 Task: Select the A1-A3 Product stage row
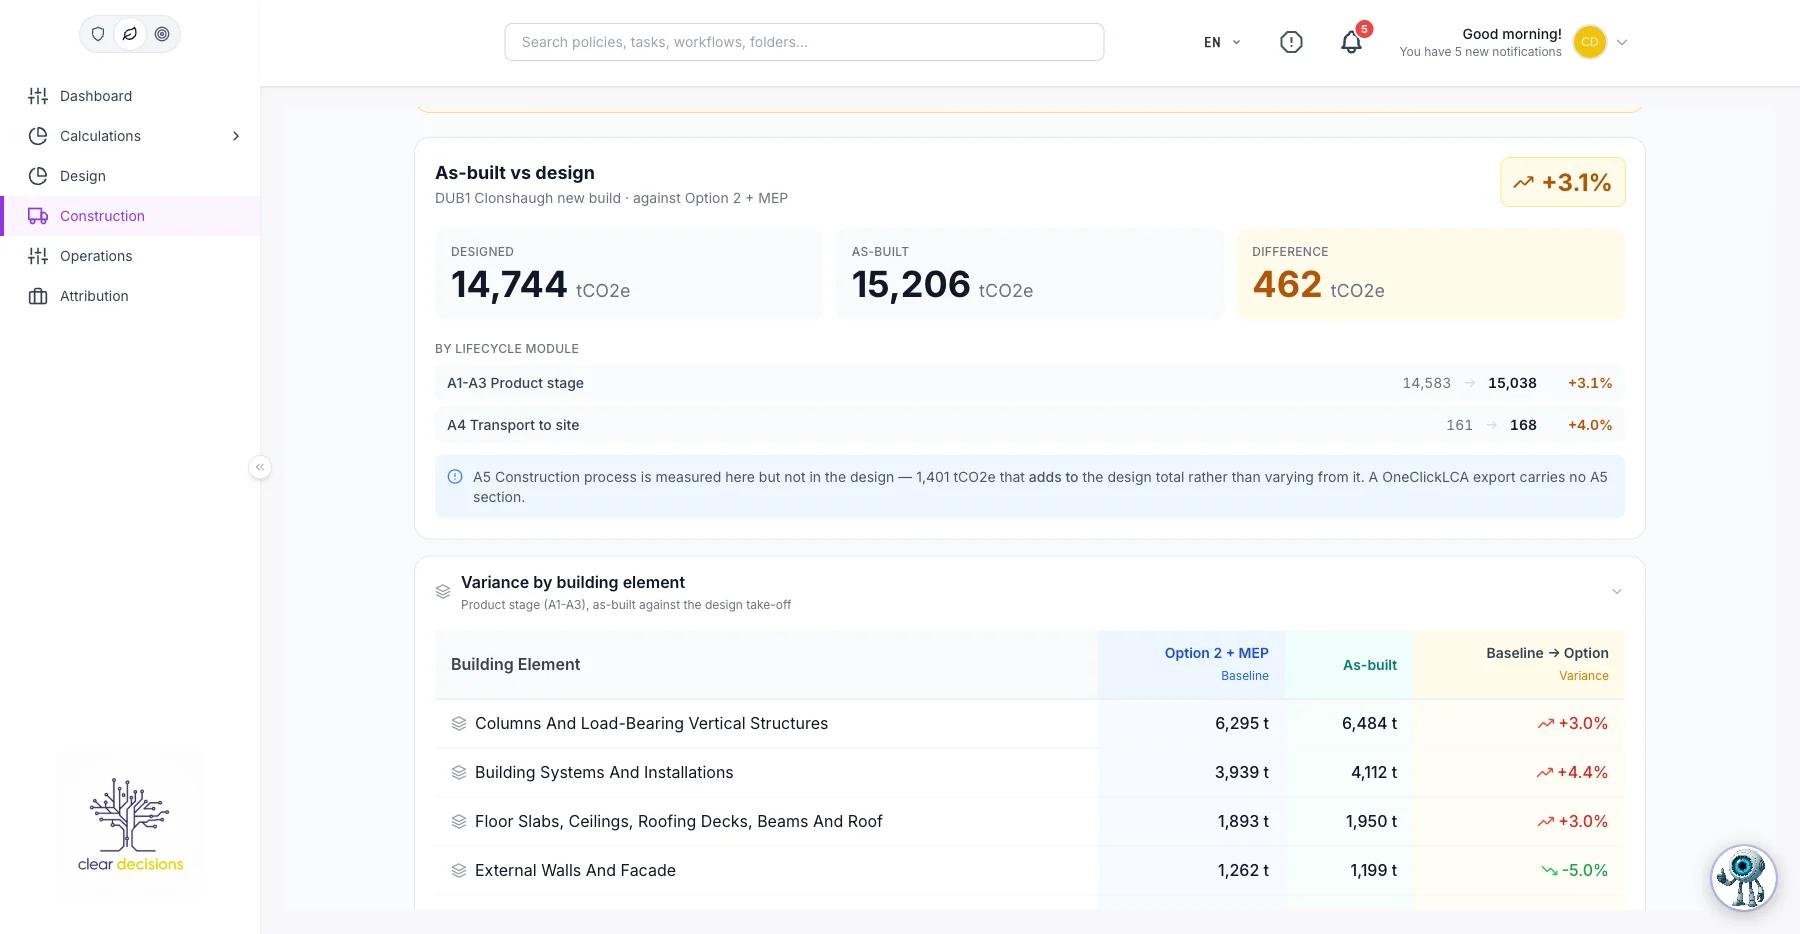click(x=1030, y=383)
